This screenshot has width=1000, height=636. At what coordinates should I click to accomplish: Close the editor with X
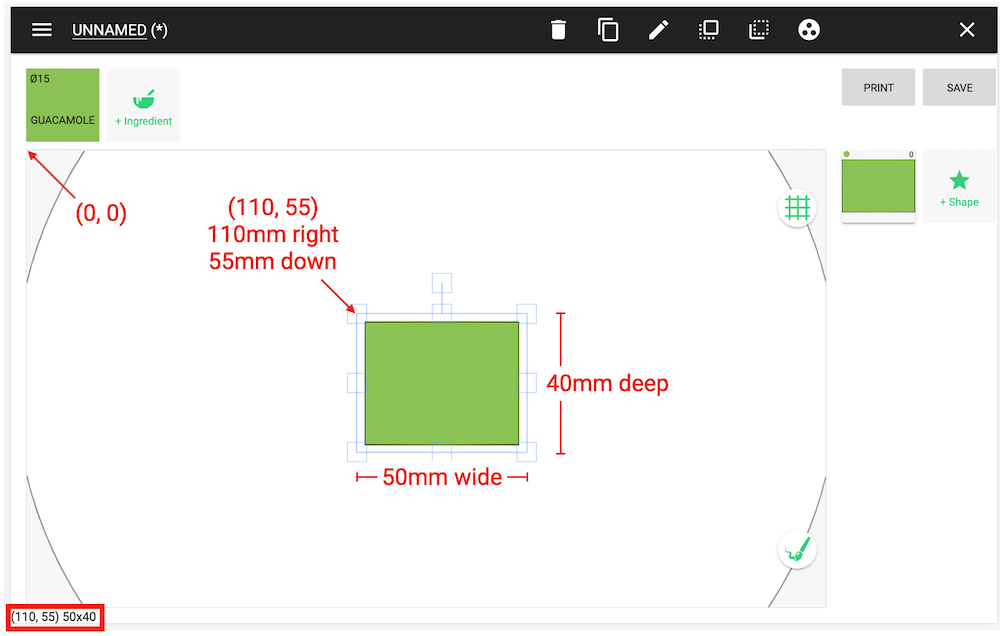(x=967, y=30)
